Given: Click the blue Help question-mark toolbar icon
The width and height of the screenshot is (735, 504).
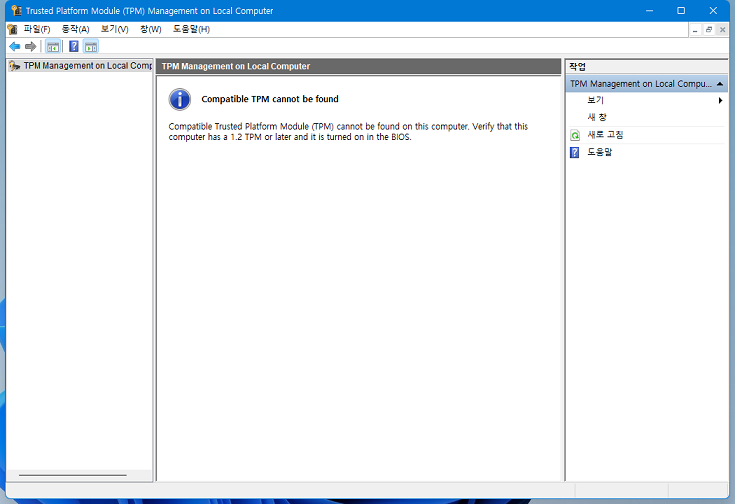Looking at the screenshot, I should coord(74,46).
